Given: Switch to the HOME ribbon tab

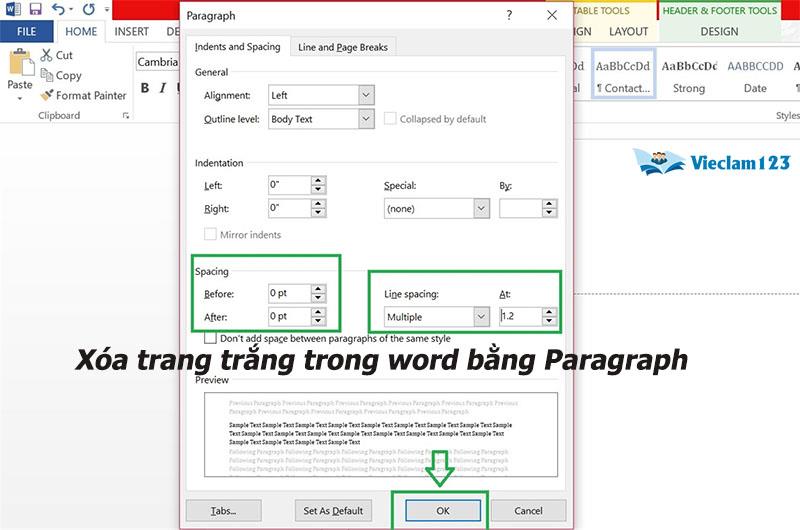Looking at the screenshot, I should (x=81, y=31).
